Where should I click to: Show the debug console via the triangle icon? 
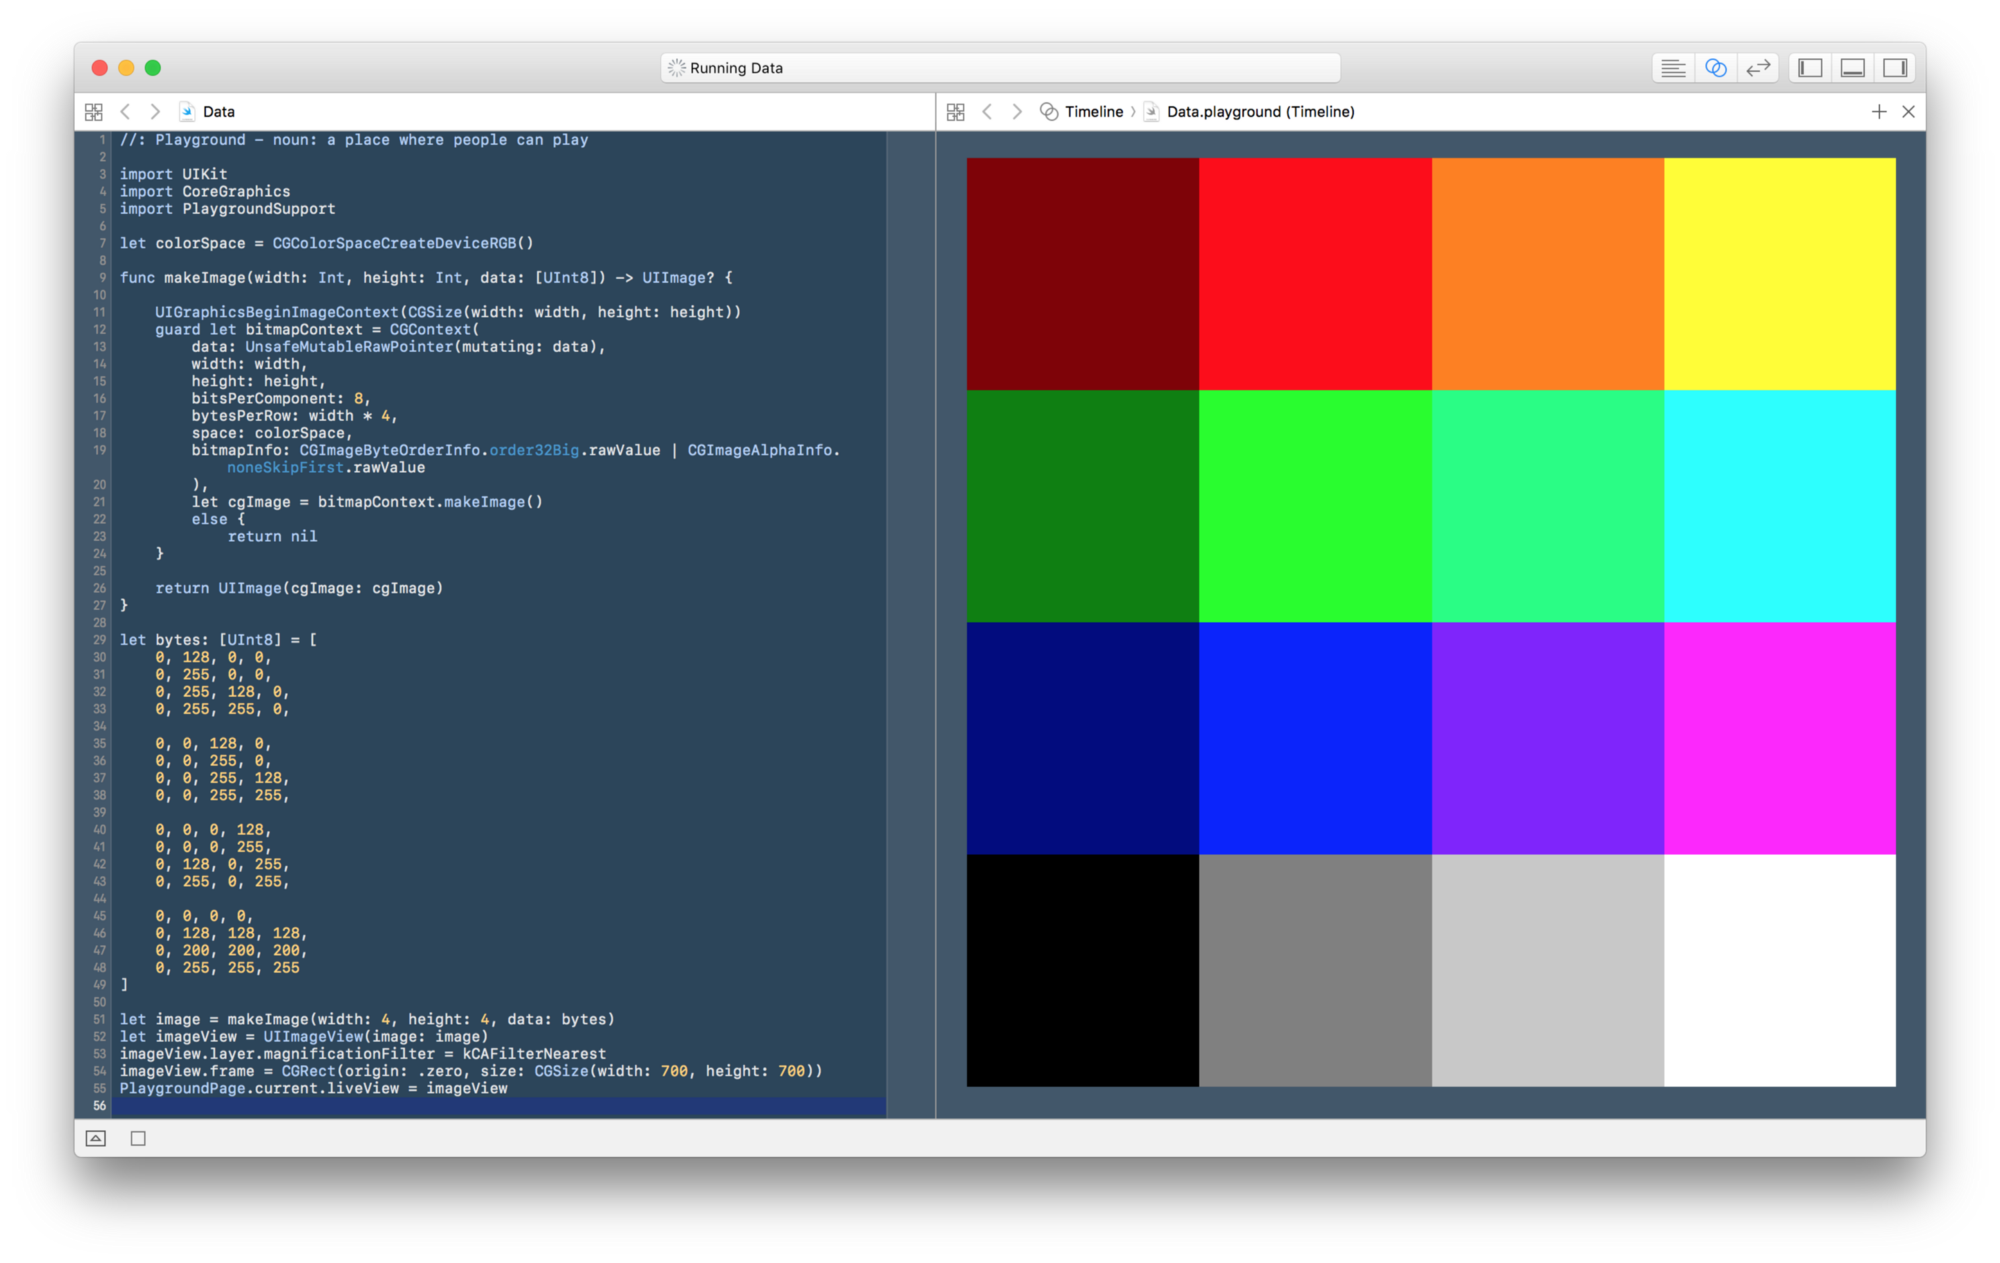96,1138
